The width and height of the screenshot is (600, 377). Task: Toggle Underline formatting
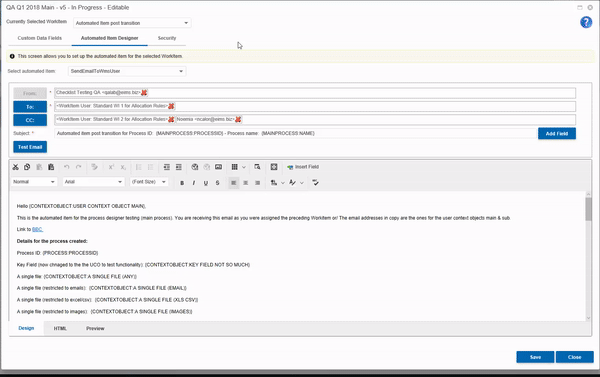click(x=206, y=183)
